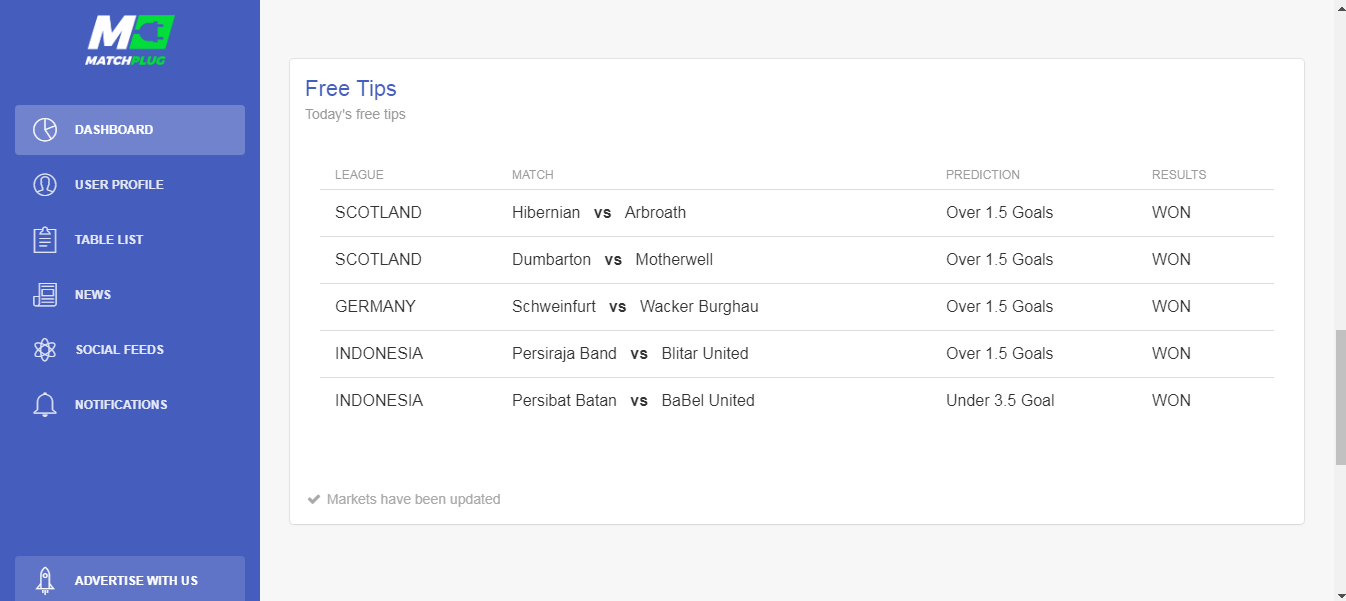Go to the Dashboard menu item
The width and height of the screenshot is (1346, 601).
coord(130,130)
